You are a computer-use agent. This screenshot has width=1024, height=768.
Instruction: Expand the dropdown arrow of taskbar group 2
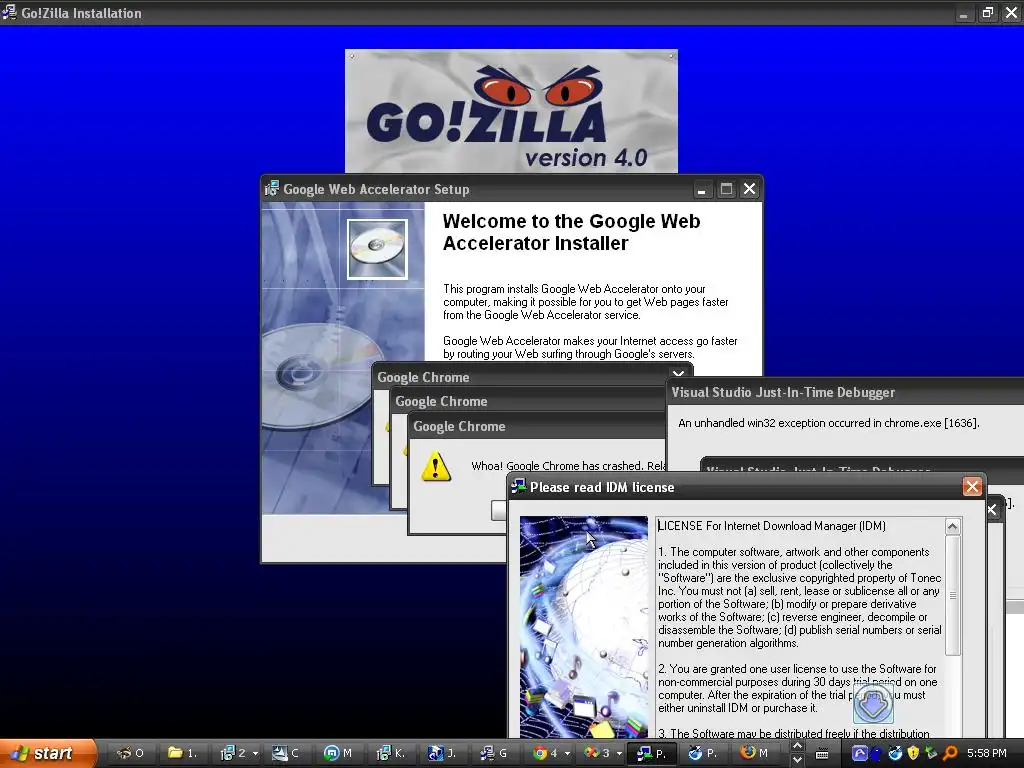pyautogui.click(x=255, y=754)
